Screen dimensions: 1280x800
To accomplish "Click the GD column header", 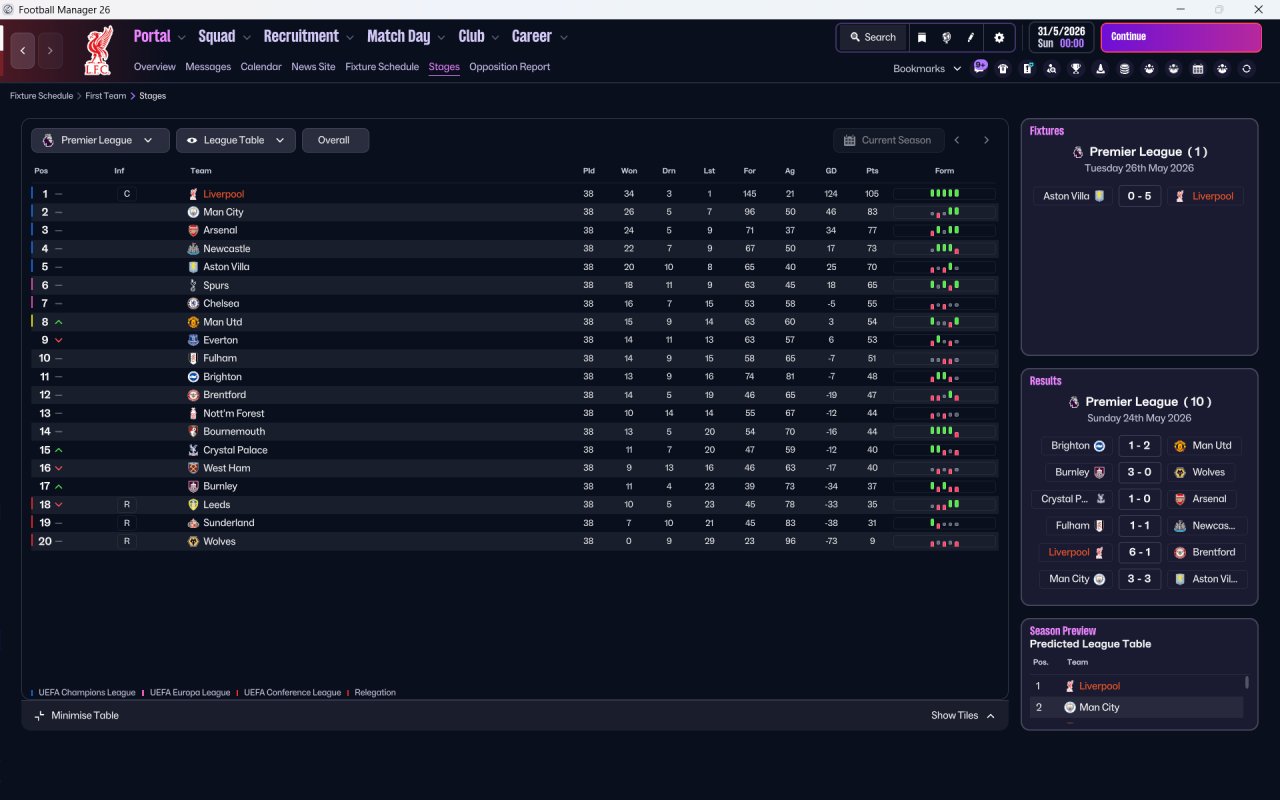I will 831,171.
